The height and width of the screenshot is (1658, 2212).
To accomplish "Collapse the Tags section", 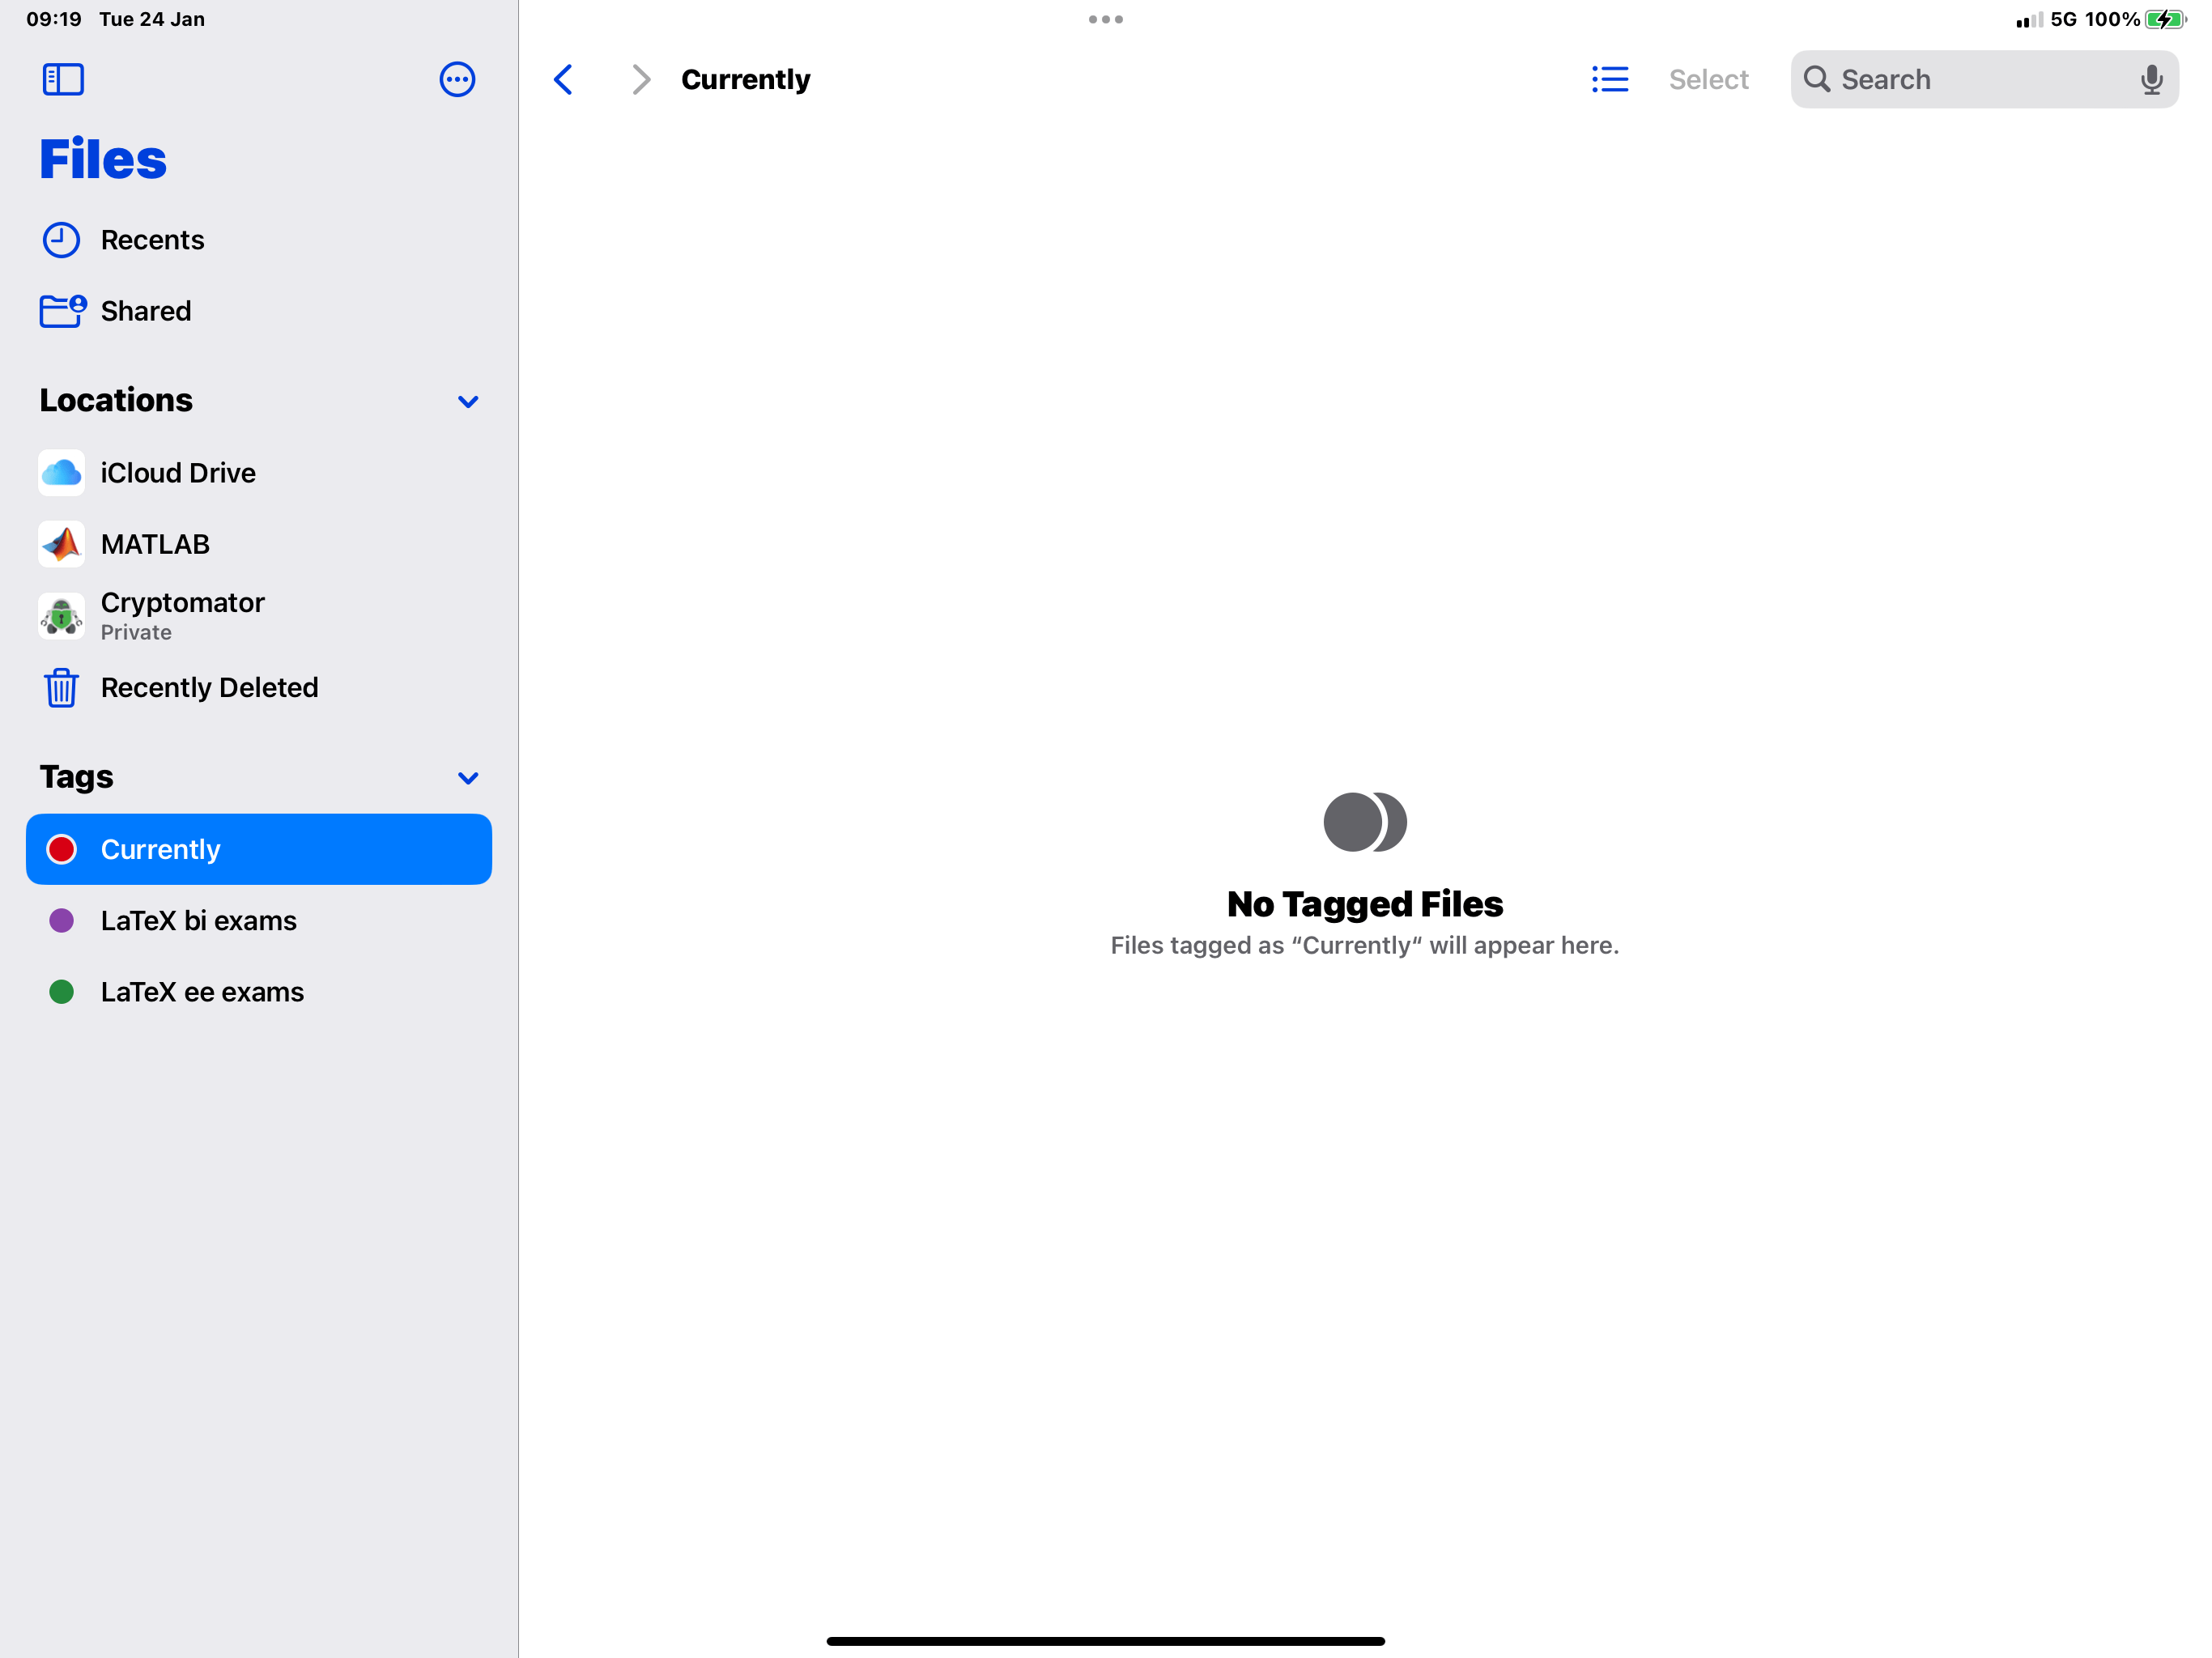I will click(x=467, y=777).
